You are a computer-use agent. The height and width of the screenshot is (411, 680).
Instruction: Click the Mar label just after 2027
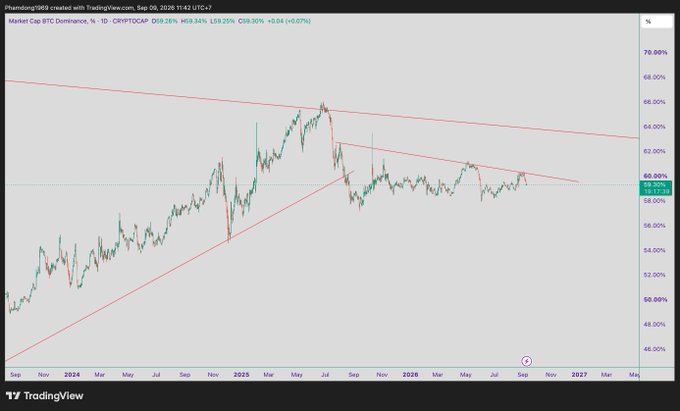[606, 375]
